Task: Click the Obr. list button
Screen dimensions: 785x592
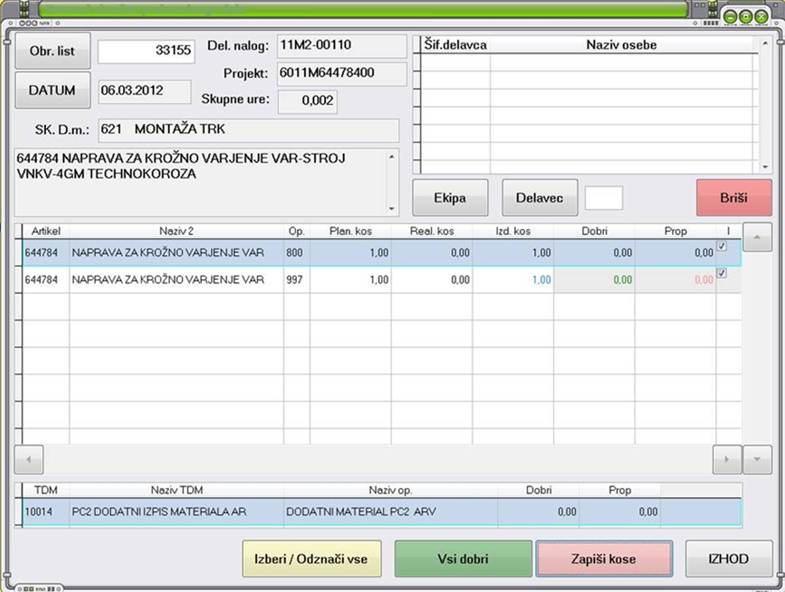Action: coord(53,51)
